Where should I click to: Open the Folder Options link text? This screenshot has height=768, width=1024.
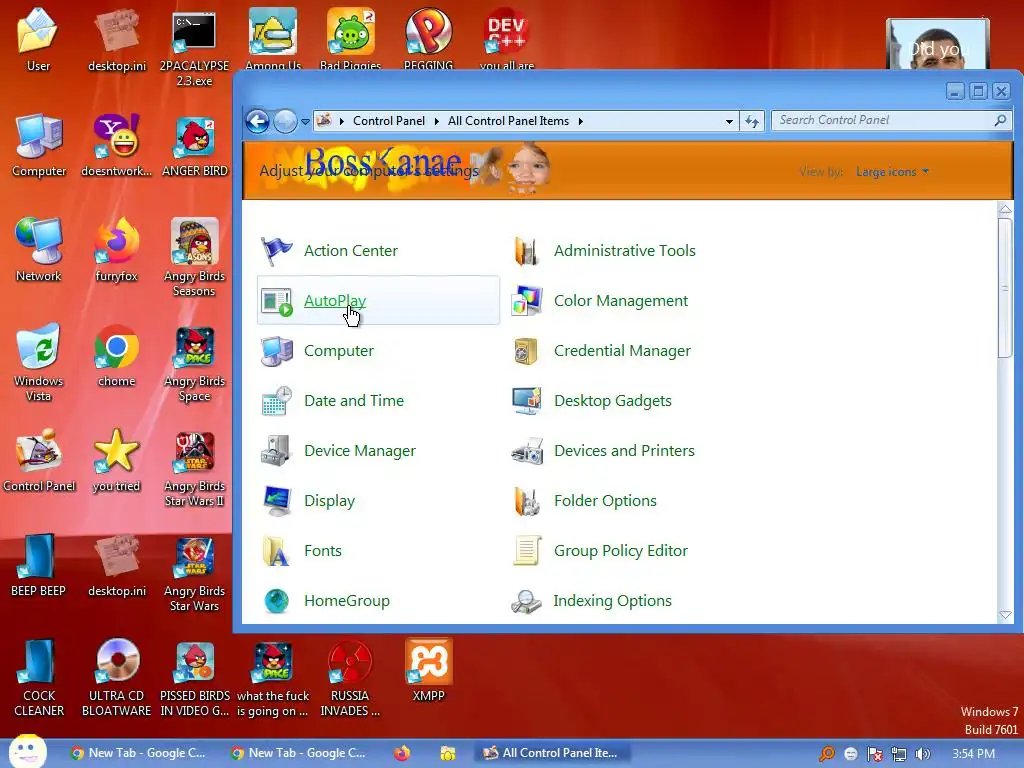coord(605,501)
